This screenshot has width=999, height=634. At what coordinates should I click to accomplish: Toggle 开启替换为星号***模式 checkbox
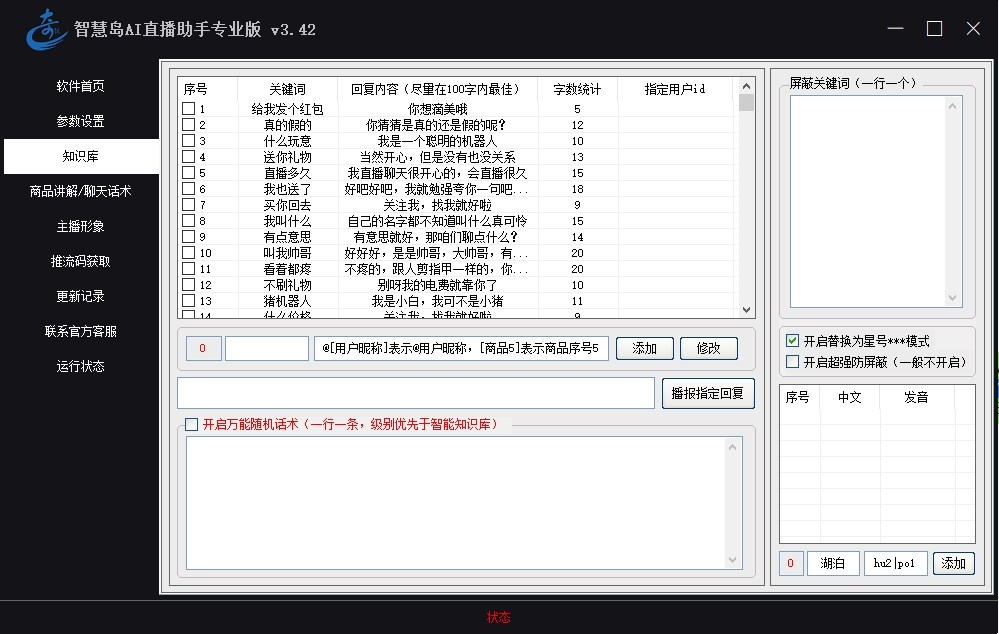793,341
